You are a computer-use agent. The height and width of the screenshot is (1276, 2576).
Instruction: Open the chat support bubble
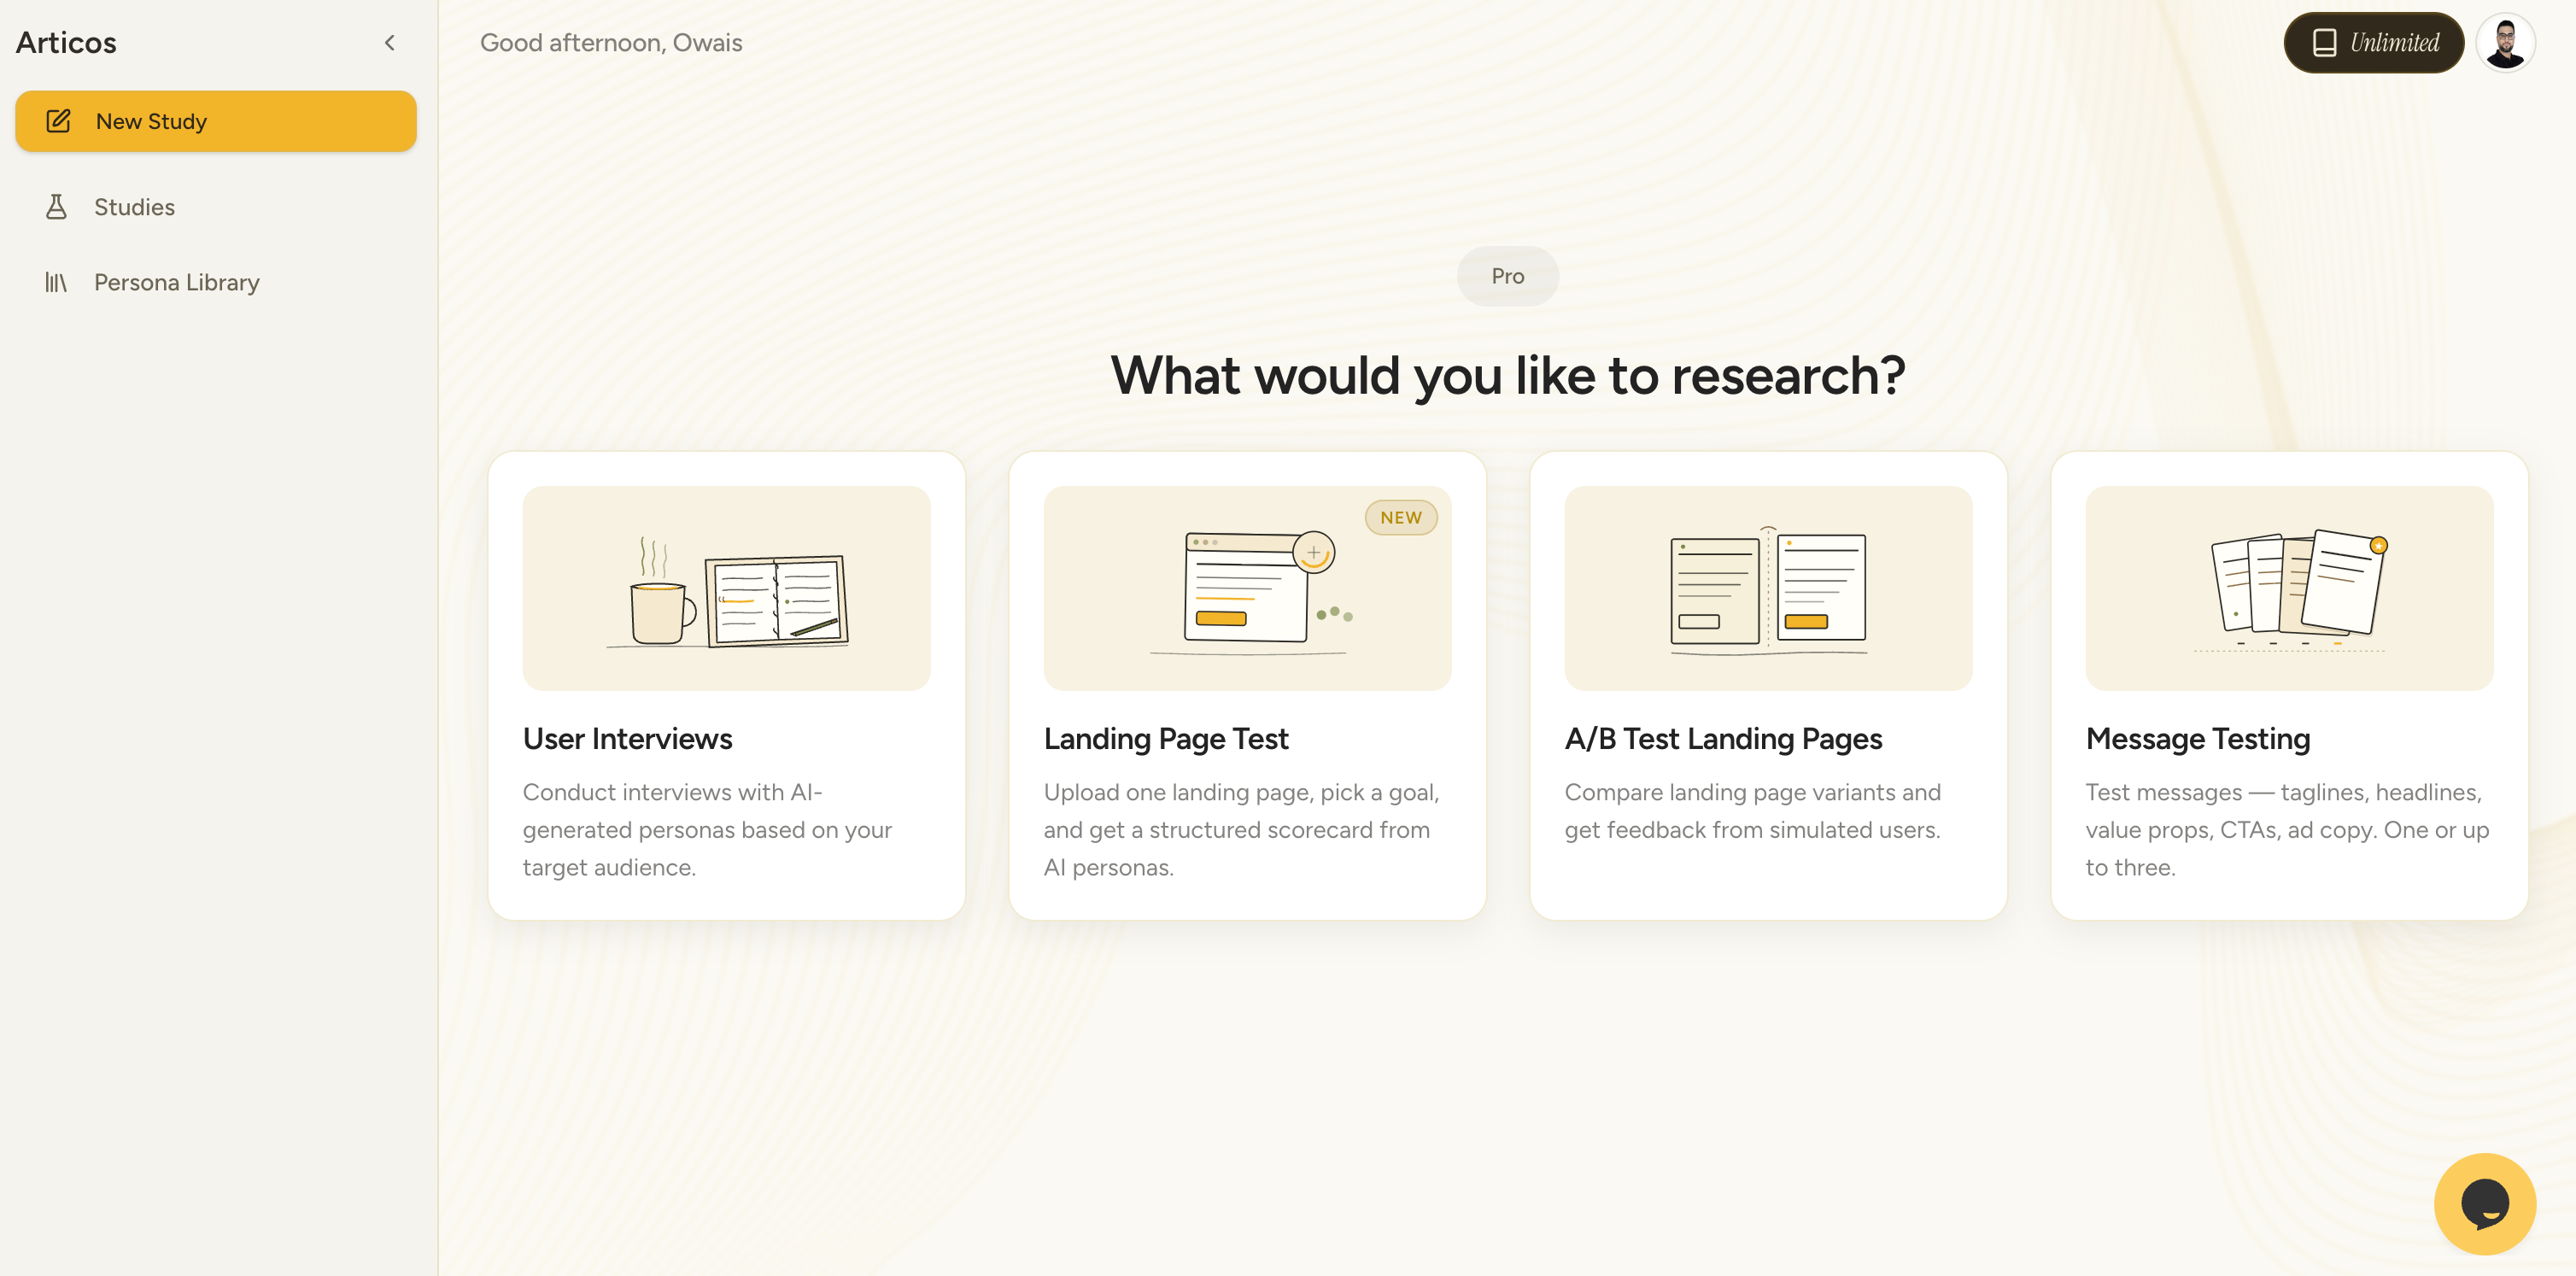(2484, 1203)
